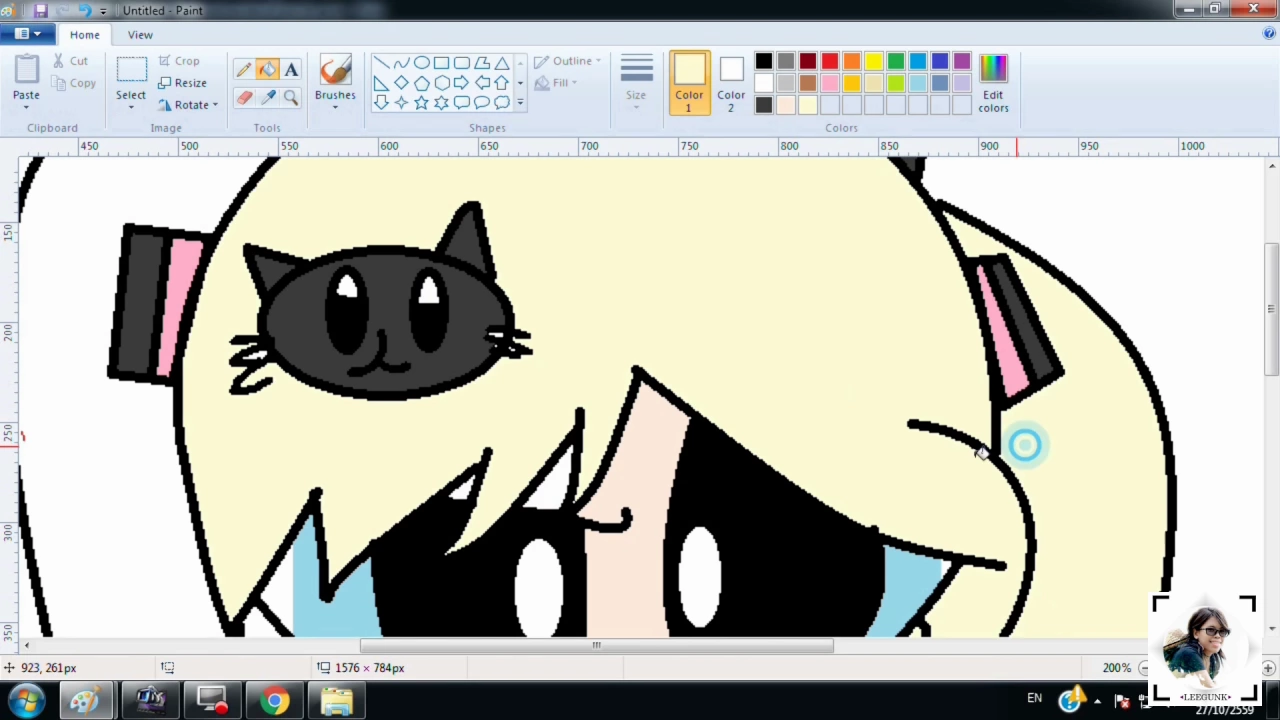Pick the purple color swatch
This screenshot has height=720, width=1280.
click(962, 62)
